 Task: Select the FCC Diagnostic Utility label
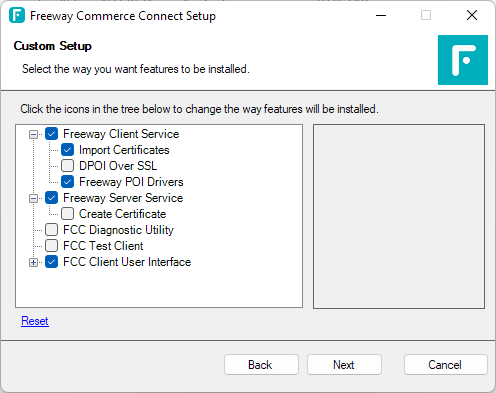118,230
